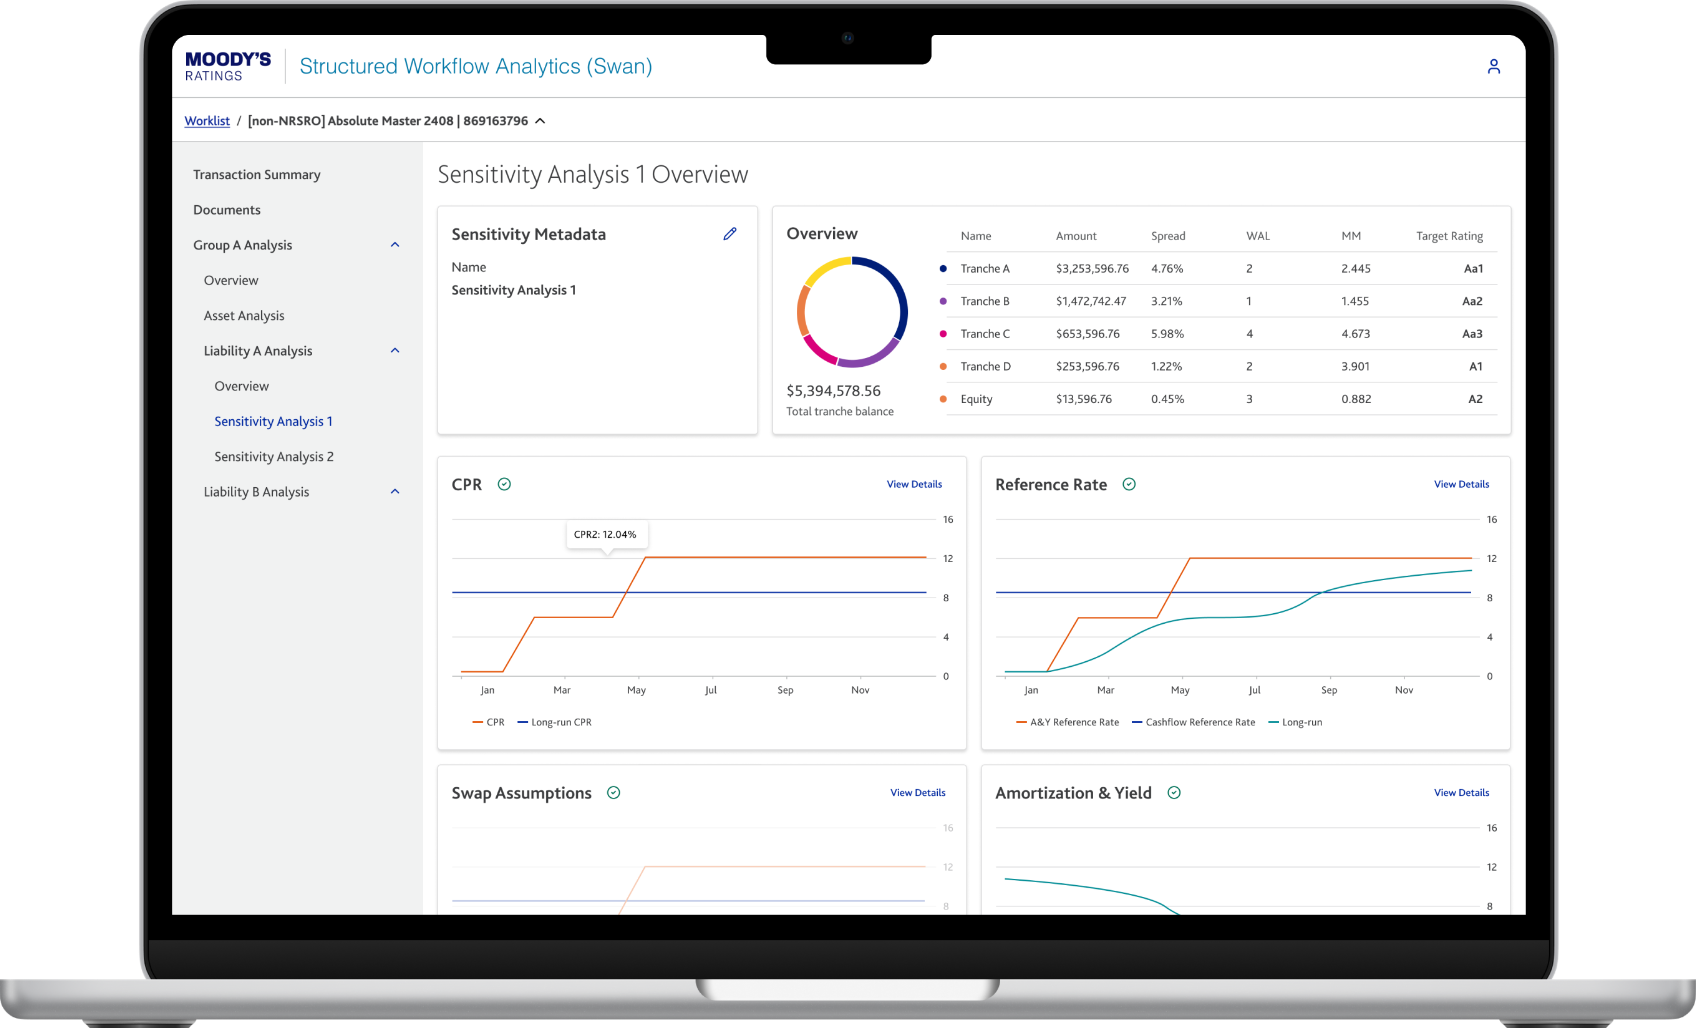This screenshot has height=1028, width=1696.
Task: Open Documents in sidebar
Action: (x=227, y=210)
